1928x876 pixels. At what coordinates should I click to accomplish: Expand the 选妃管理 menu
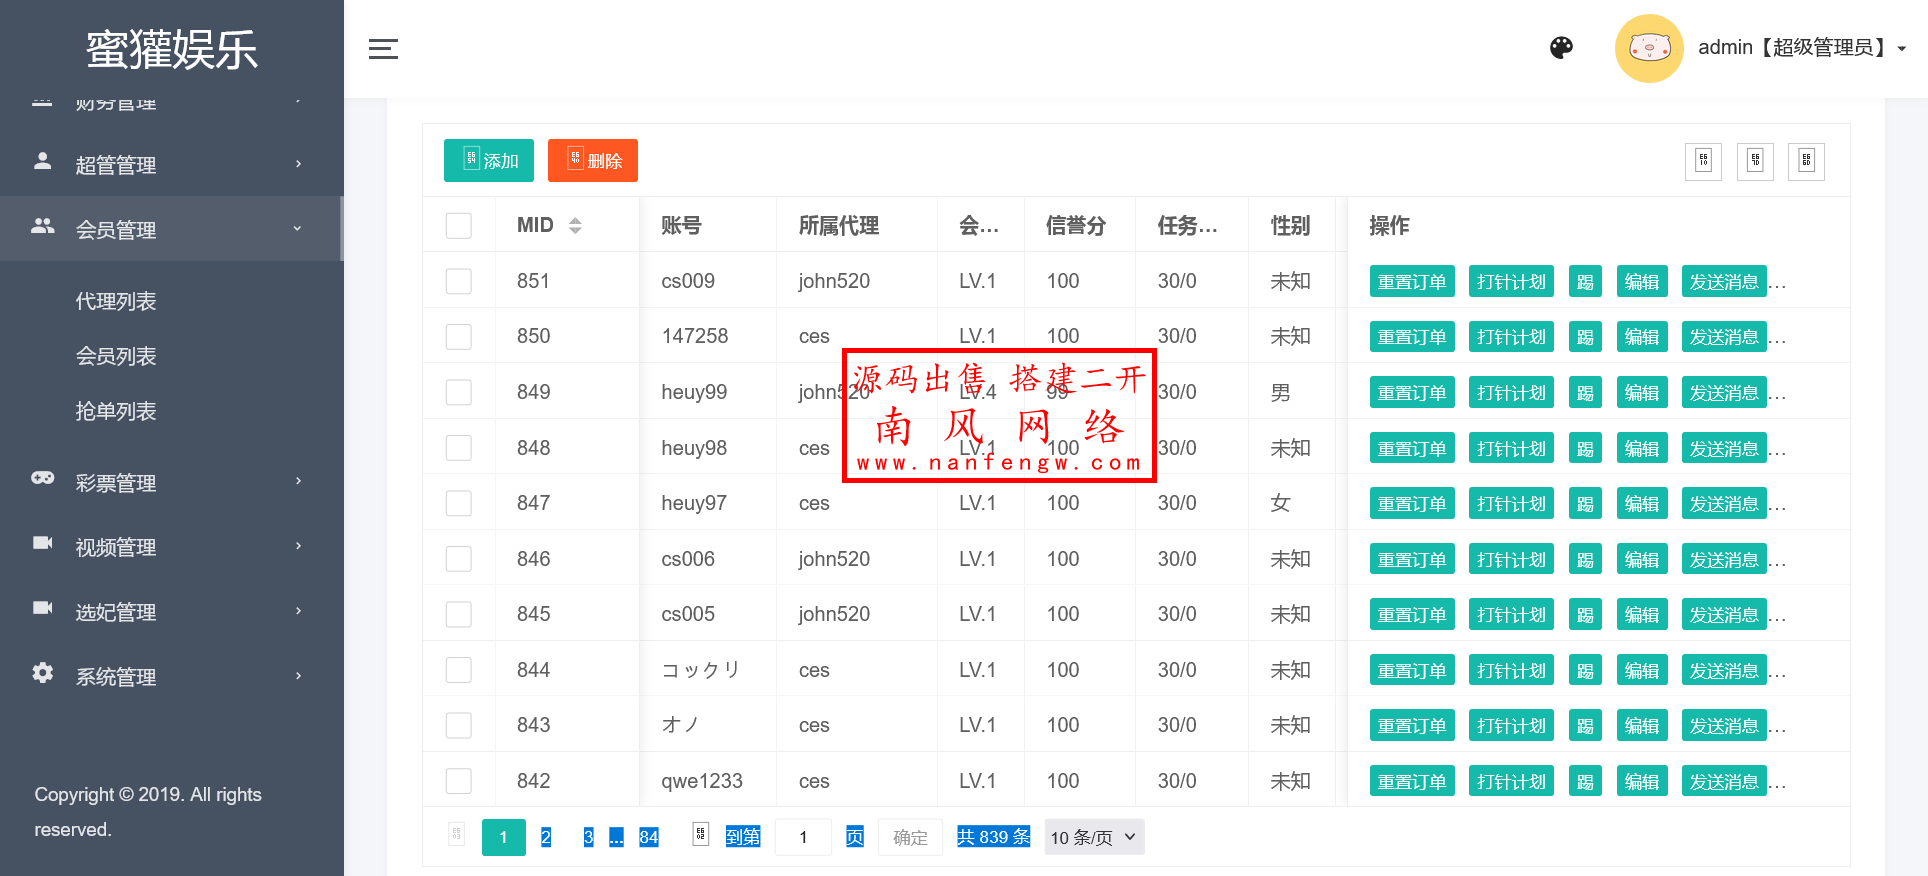pos(172,612)
